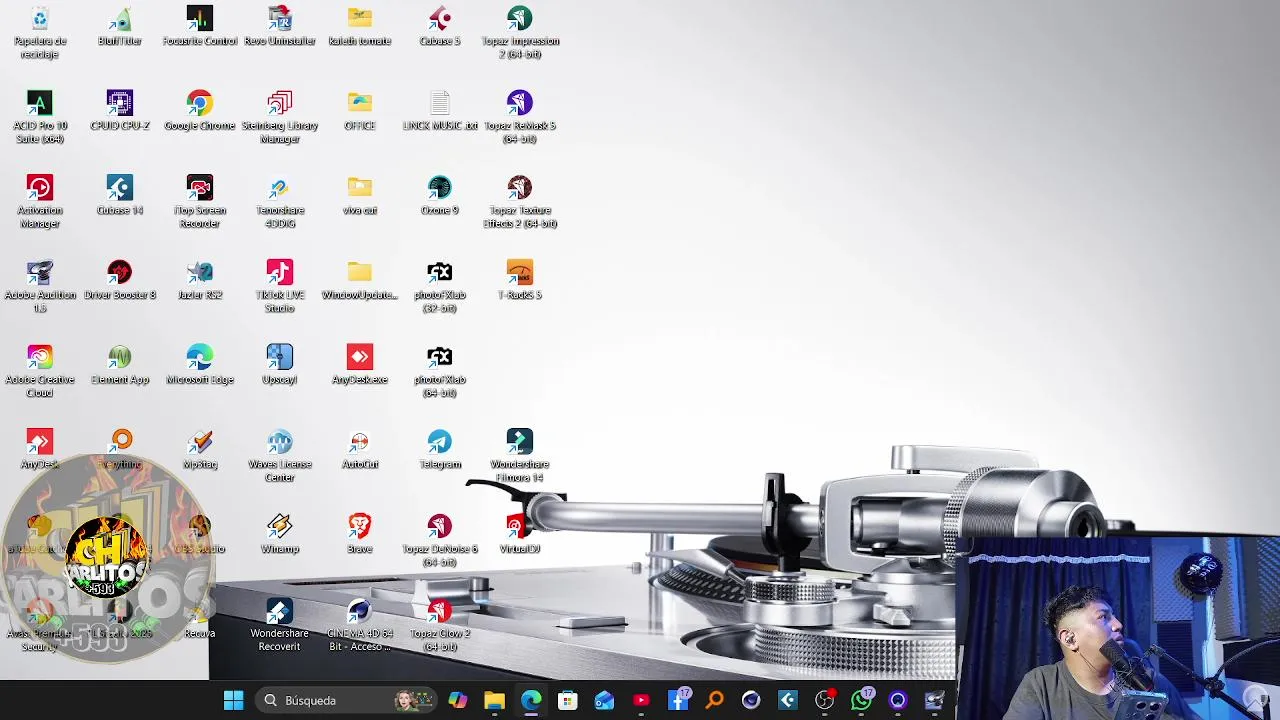Select the Topaz Texture Effects 2 shortcut

click(520, 201)
